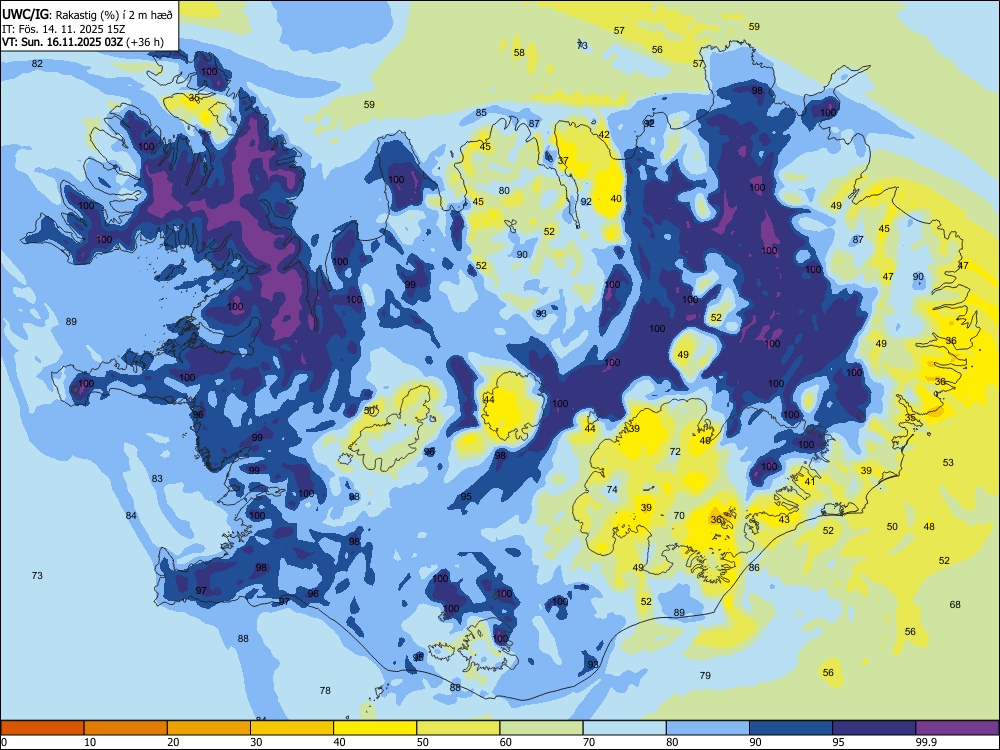The height and width of the screenshot is (750, 1000).
Task: Click the '10' legend scale label
Action: click(90, 742)
